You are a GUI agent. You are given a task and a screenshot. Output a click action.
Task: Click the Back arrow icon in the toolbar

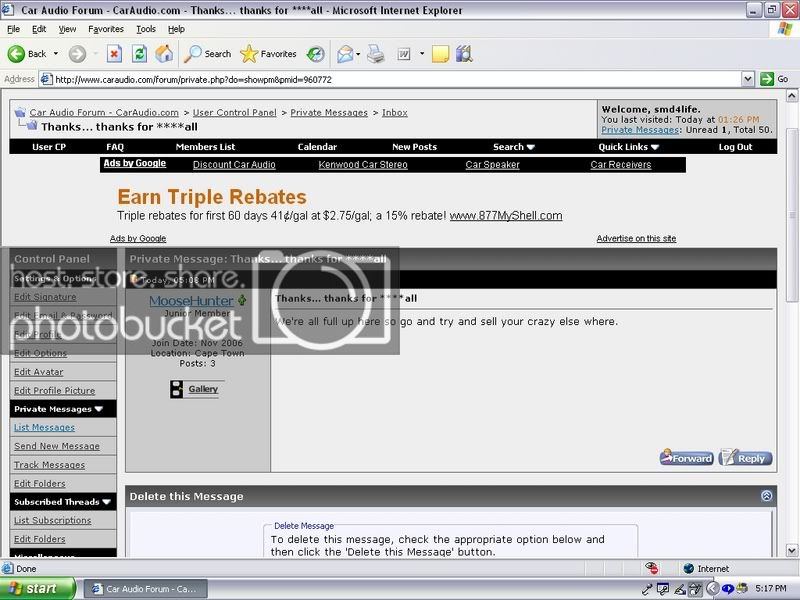click(x=16, y=54)
